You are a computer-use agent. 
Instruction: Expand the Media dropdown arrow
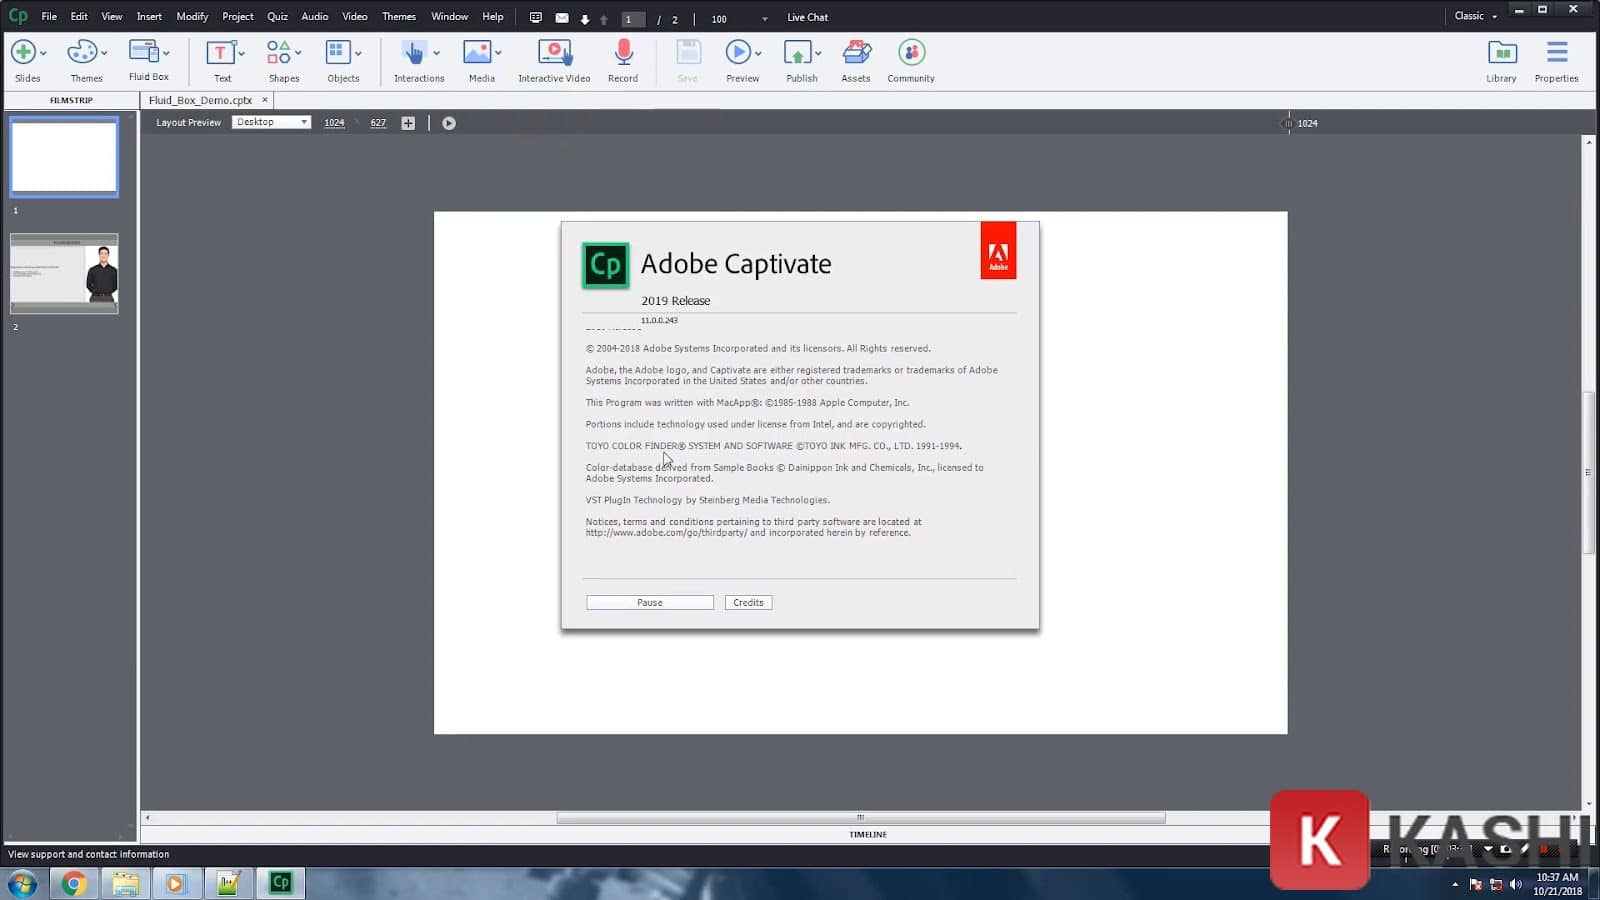[x=498, y=53]
